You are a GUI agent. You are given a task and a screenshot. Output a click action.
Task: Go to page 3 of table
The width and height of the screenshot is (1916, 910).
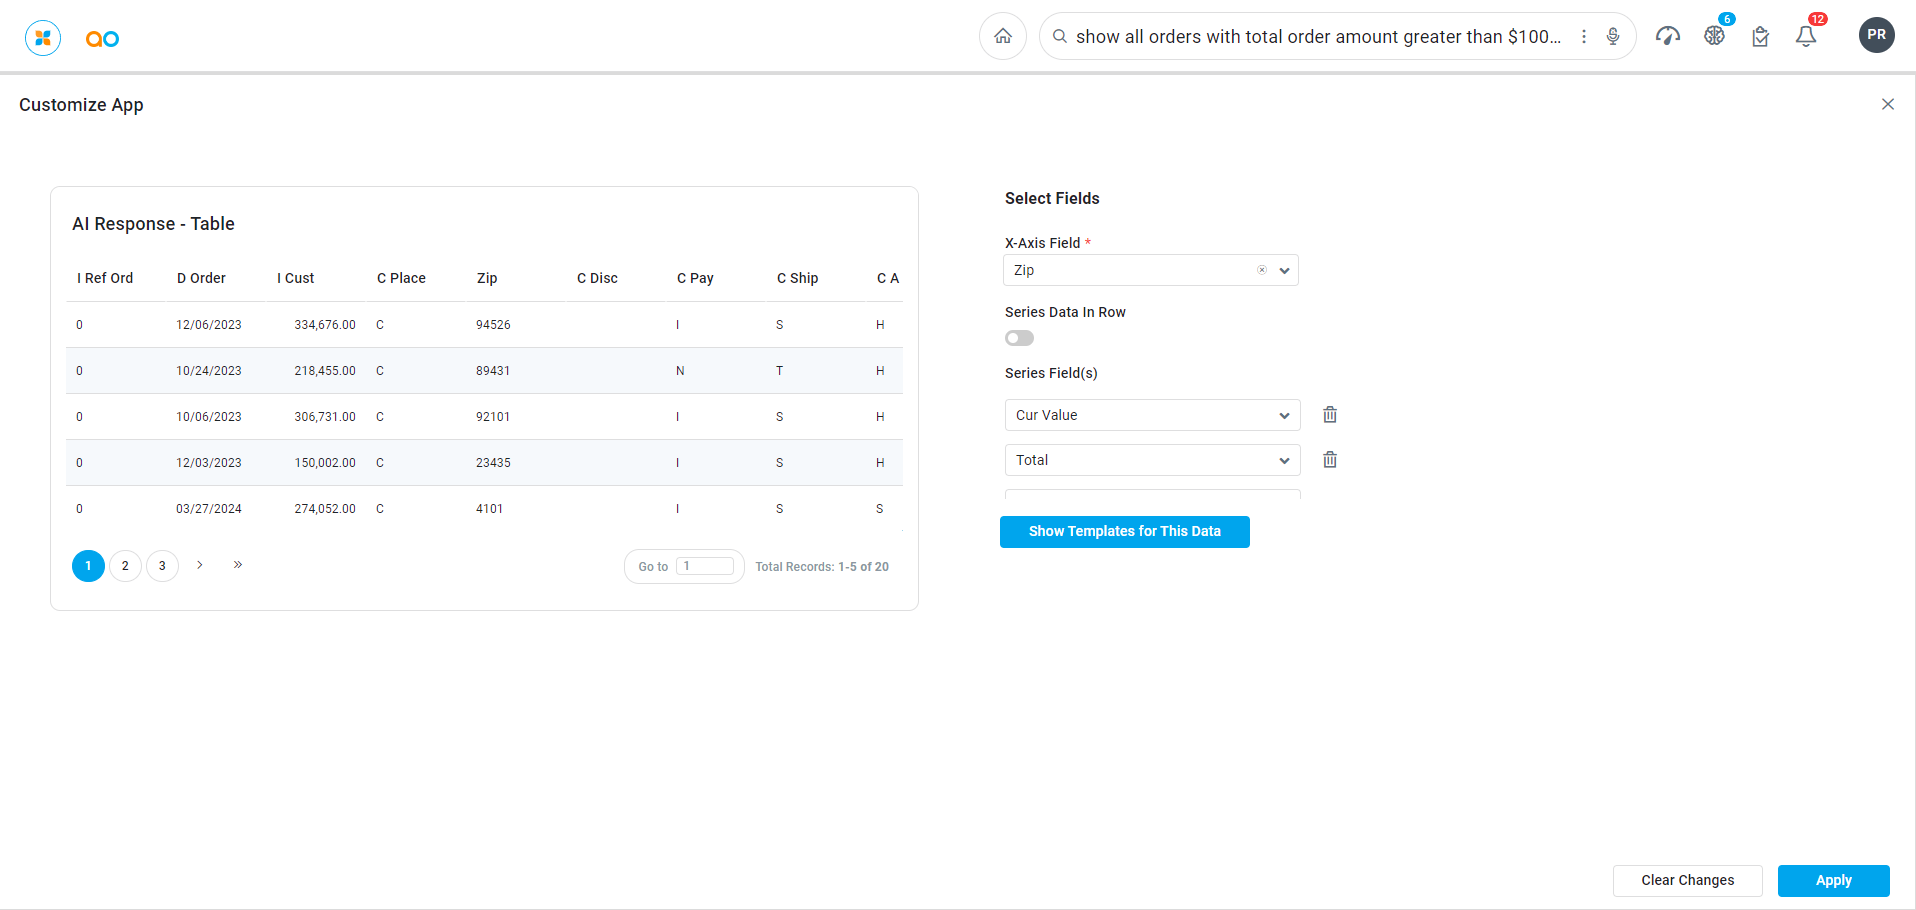point(162,566)
